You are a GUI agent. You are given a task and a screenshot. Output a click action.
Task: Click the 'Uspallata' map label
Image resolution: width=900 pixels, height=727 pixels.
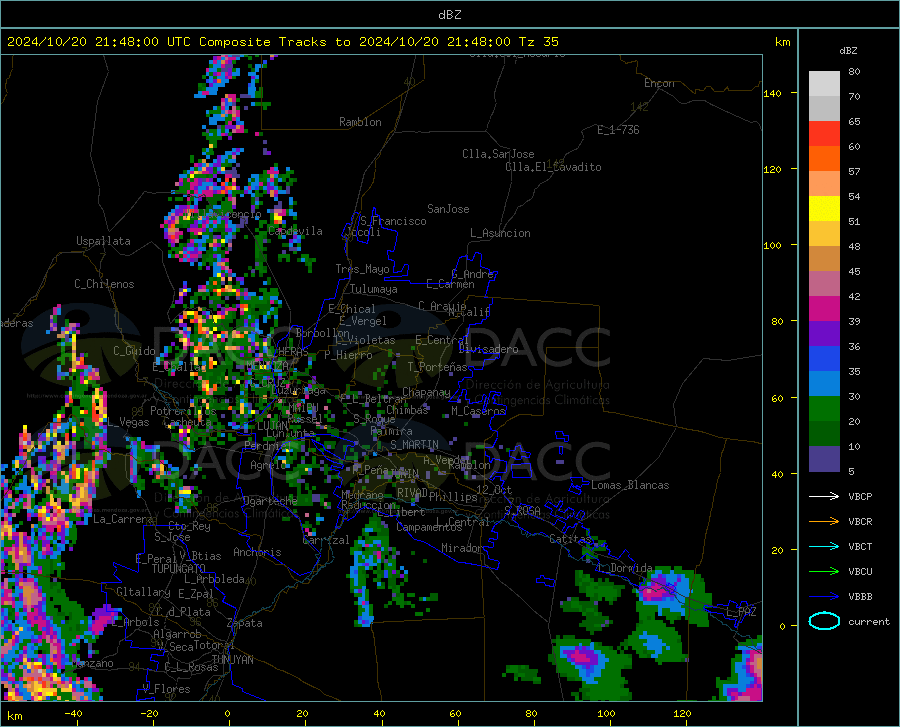(x=103, y=241)
